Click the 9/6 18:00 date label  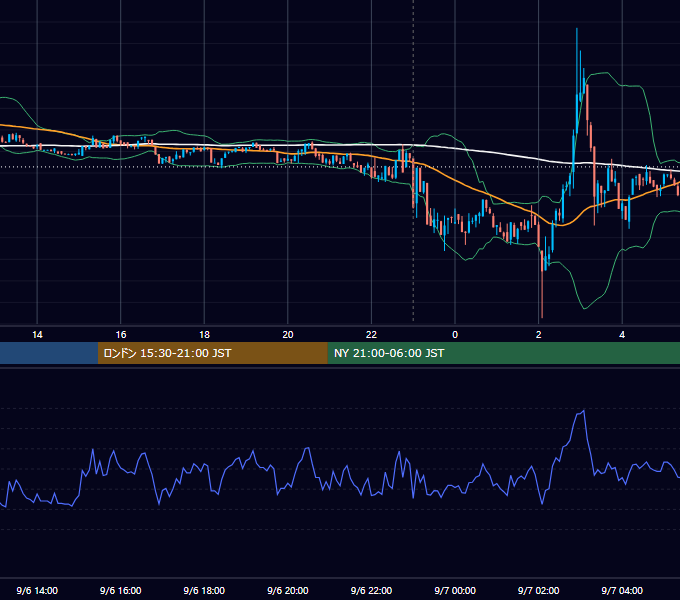pyautogui.click(x=204, y=590)
